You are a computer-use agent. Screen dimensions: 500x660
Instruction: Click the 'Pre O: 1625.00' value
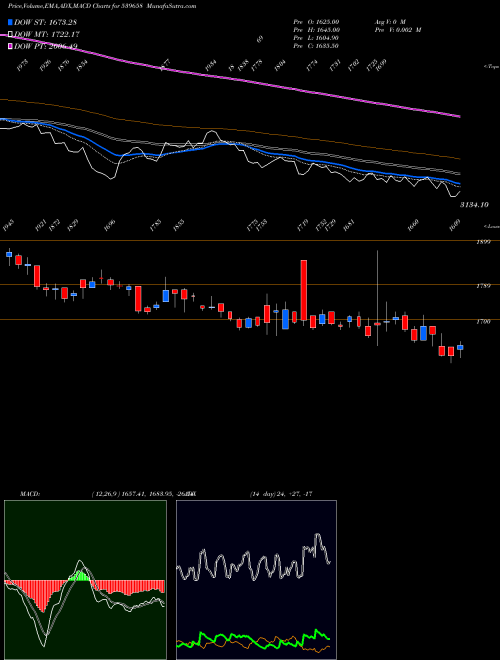click(x=316, y=21)
